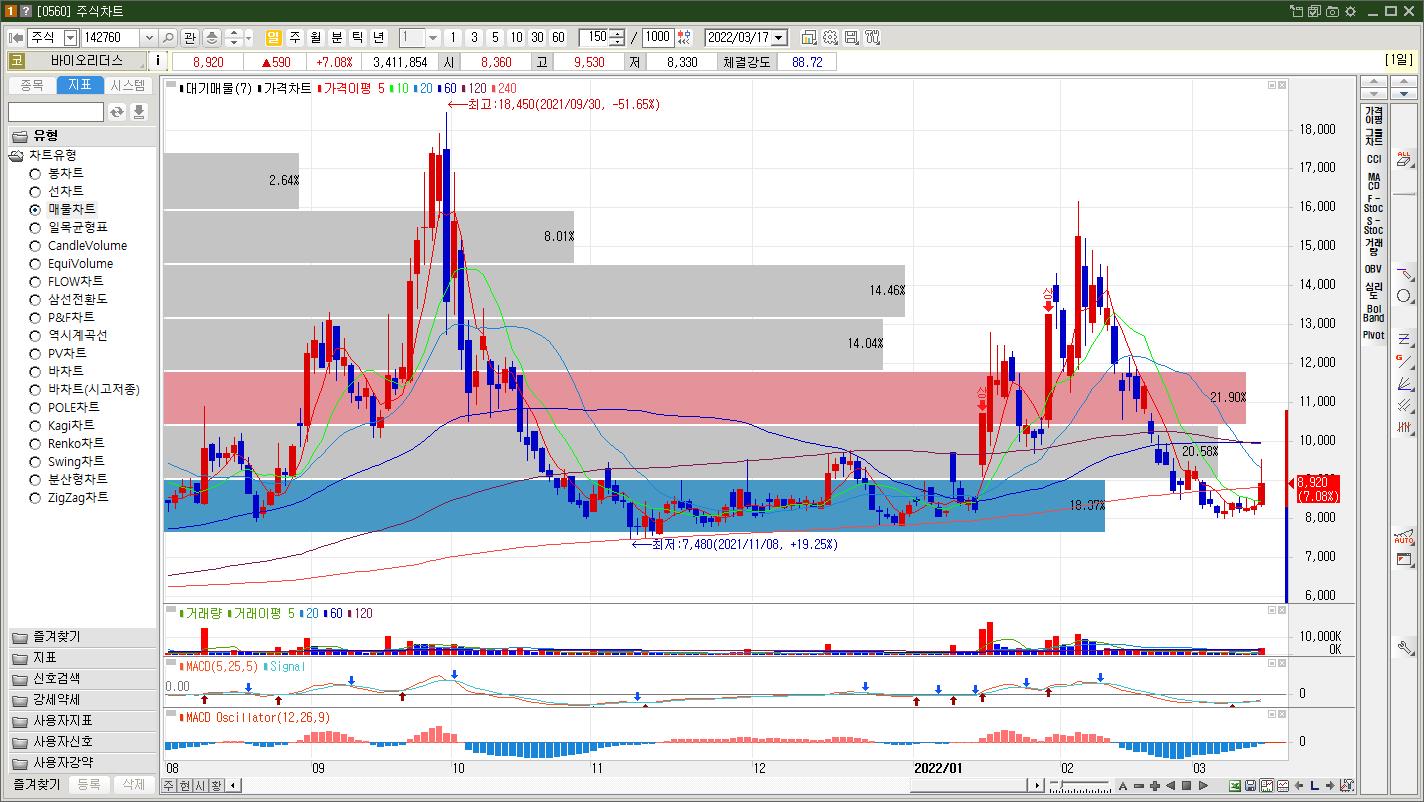Screen dimensions: 1424x802
Task: Switch to the 시스템 tab
Action: (128, 86)
